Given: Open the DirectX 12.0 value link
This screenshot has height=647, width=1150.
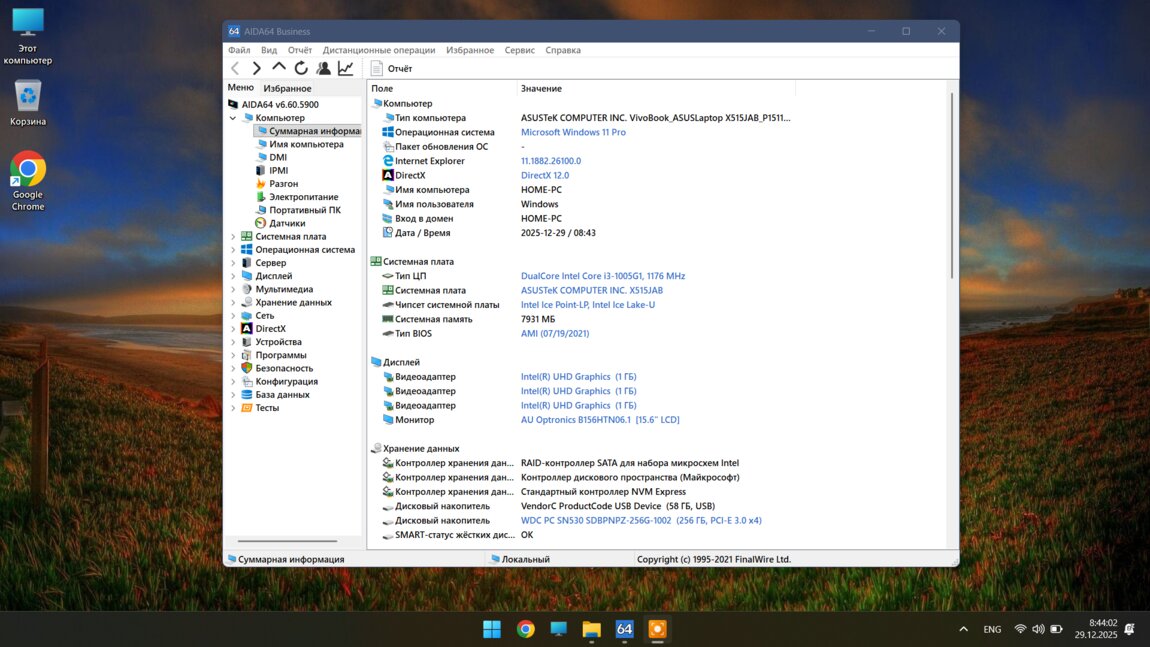Looking at the screenshot, I should click(545, 175).
